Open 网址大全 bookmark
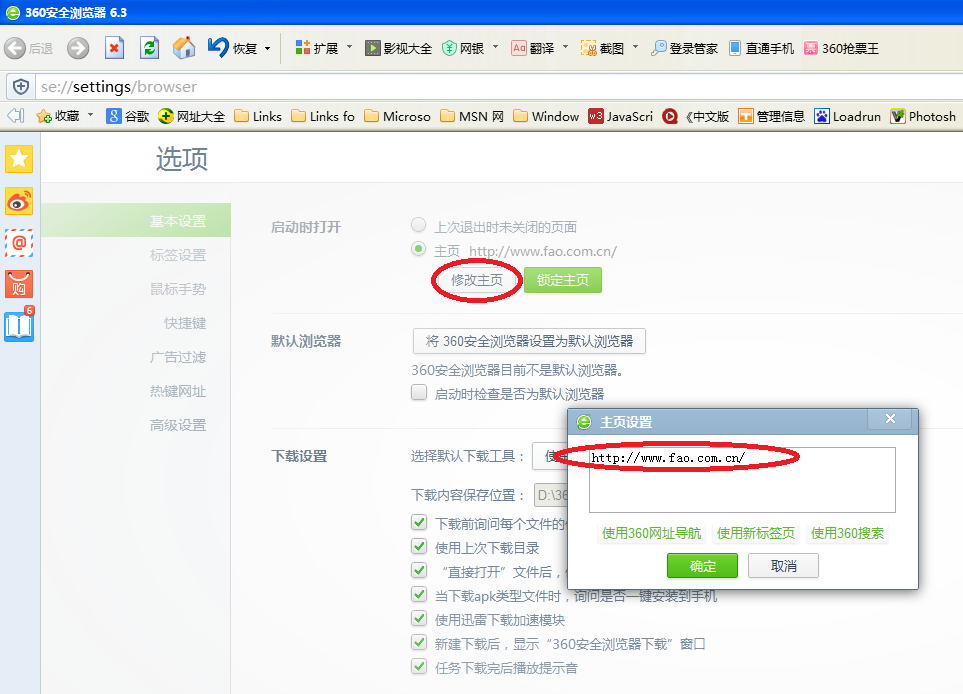Screen dimensions: 963x694 click(192, 116)
